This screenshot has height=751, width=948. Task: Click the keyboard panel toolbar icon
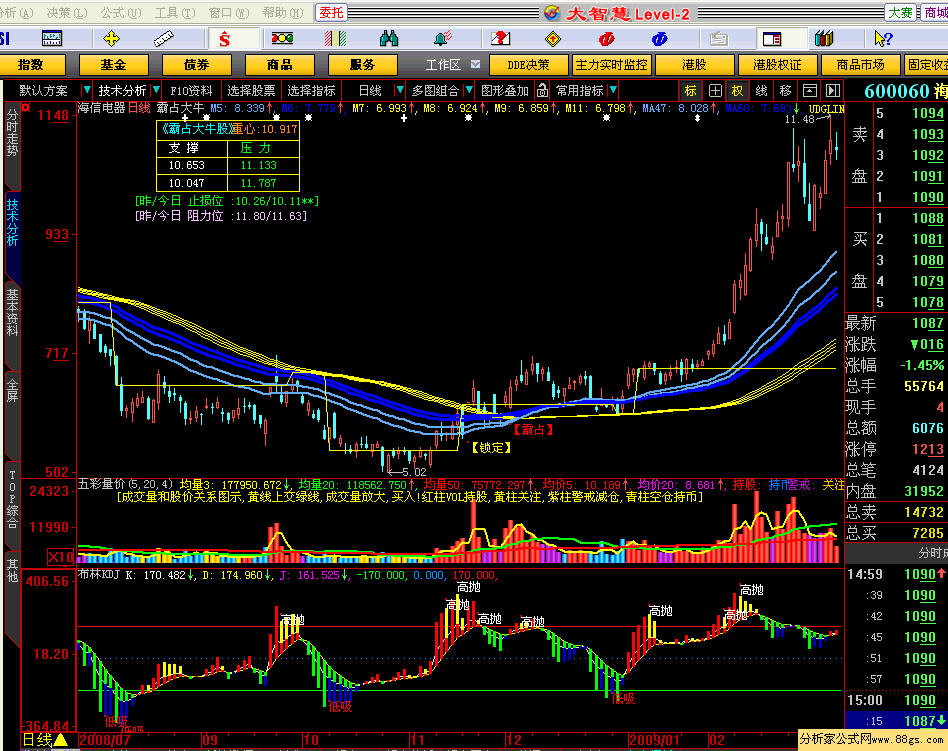pyautogui.click(x=51, y=39)
